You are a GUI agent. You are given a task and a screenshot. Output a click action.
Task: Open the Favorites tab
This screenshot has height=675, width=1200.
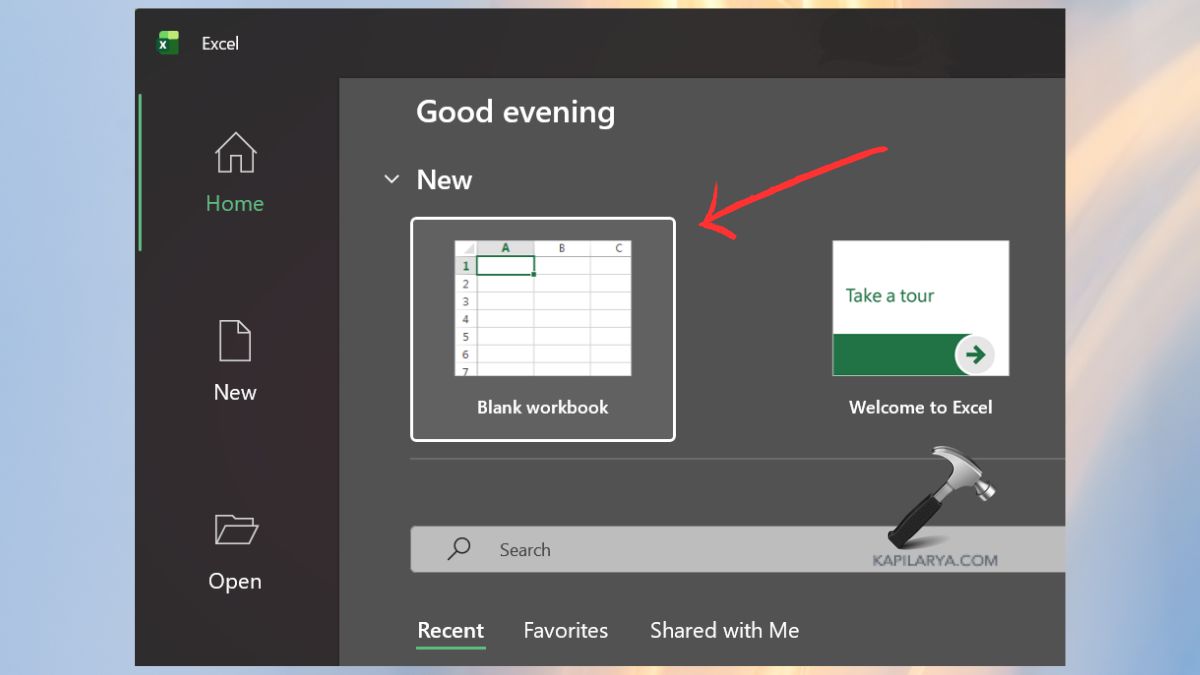point(566,630)
